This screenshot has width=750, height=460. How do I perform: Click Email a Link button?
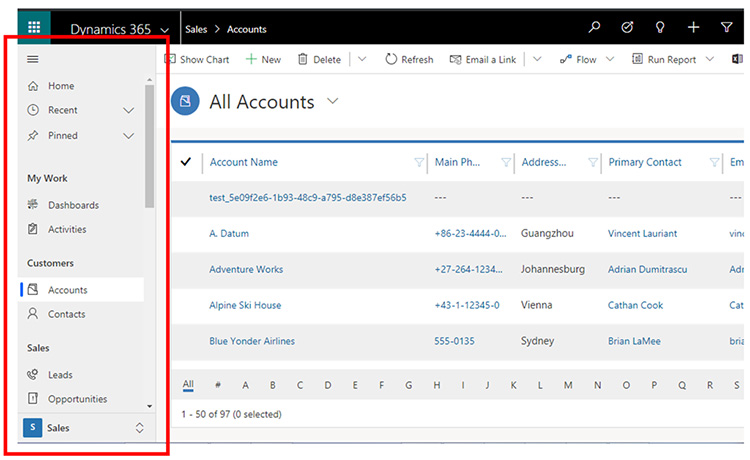pyautogui.click(x=483, y=59)
